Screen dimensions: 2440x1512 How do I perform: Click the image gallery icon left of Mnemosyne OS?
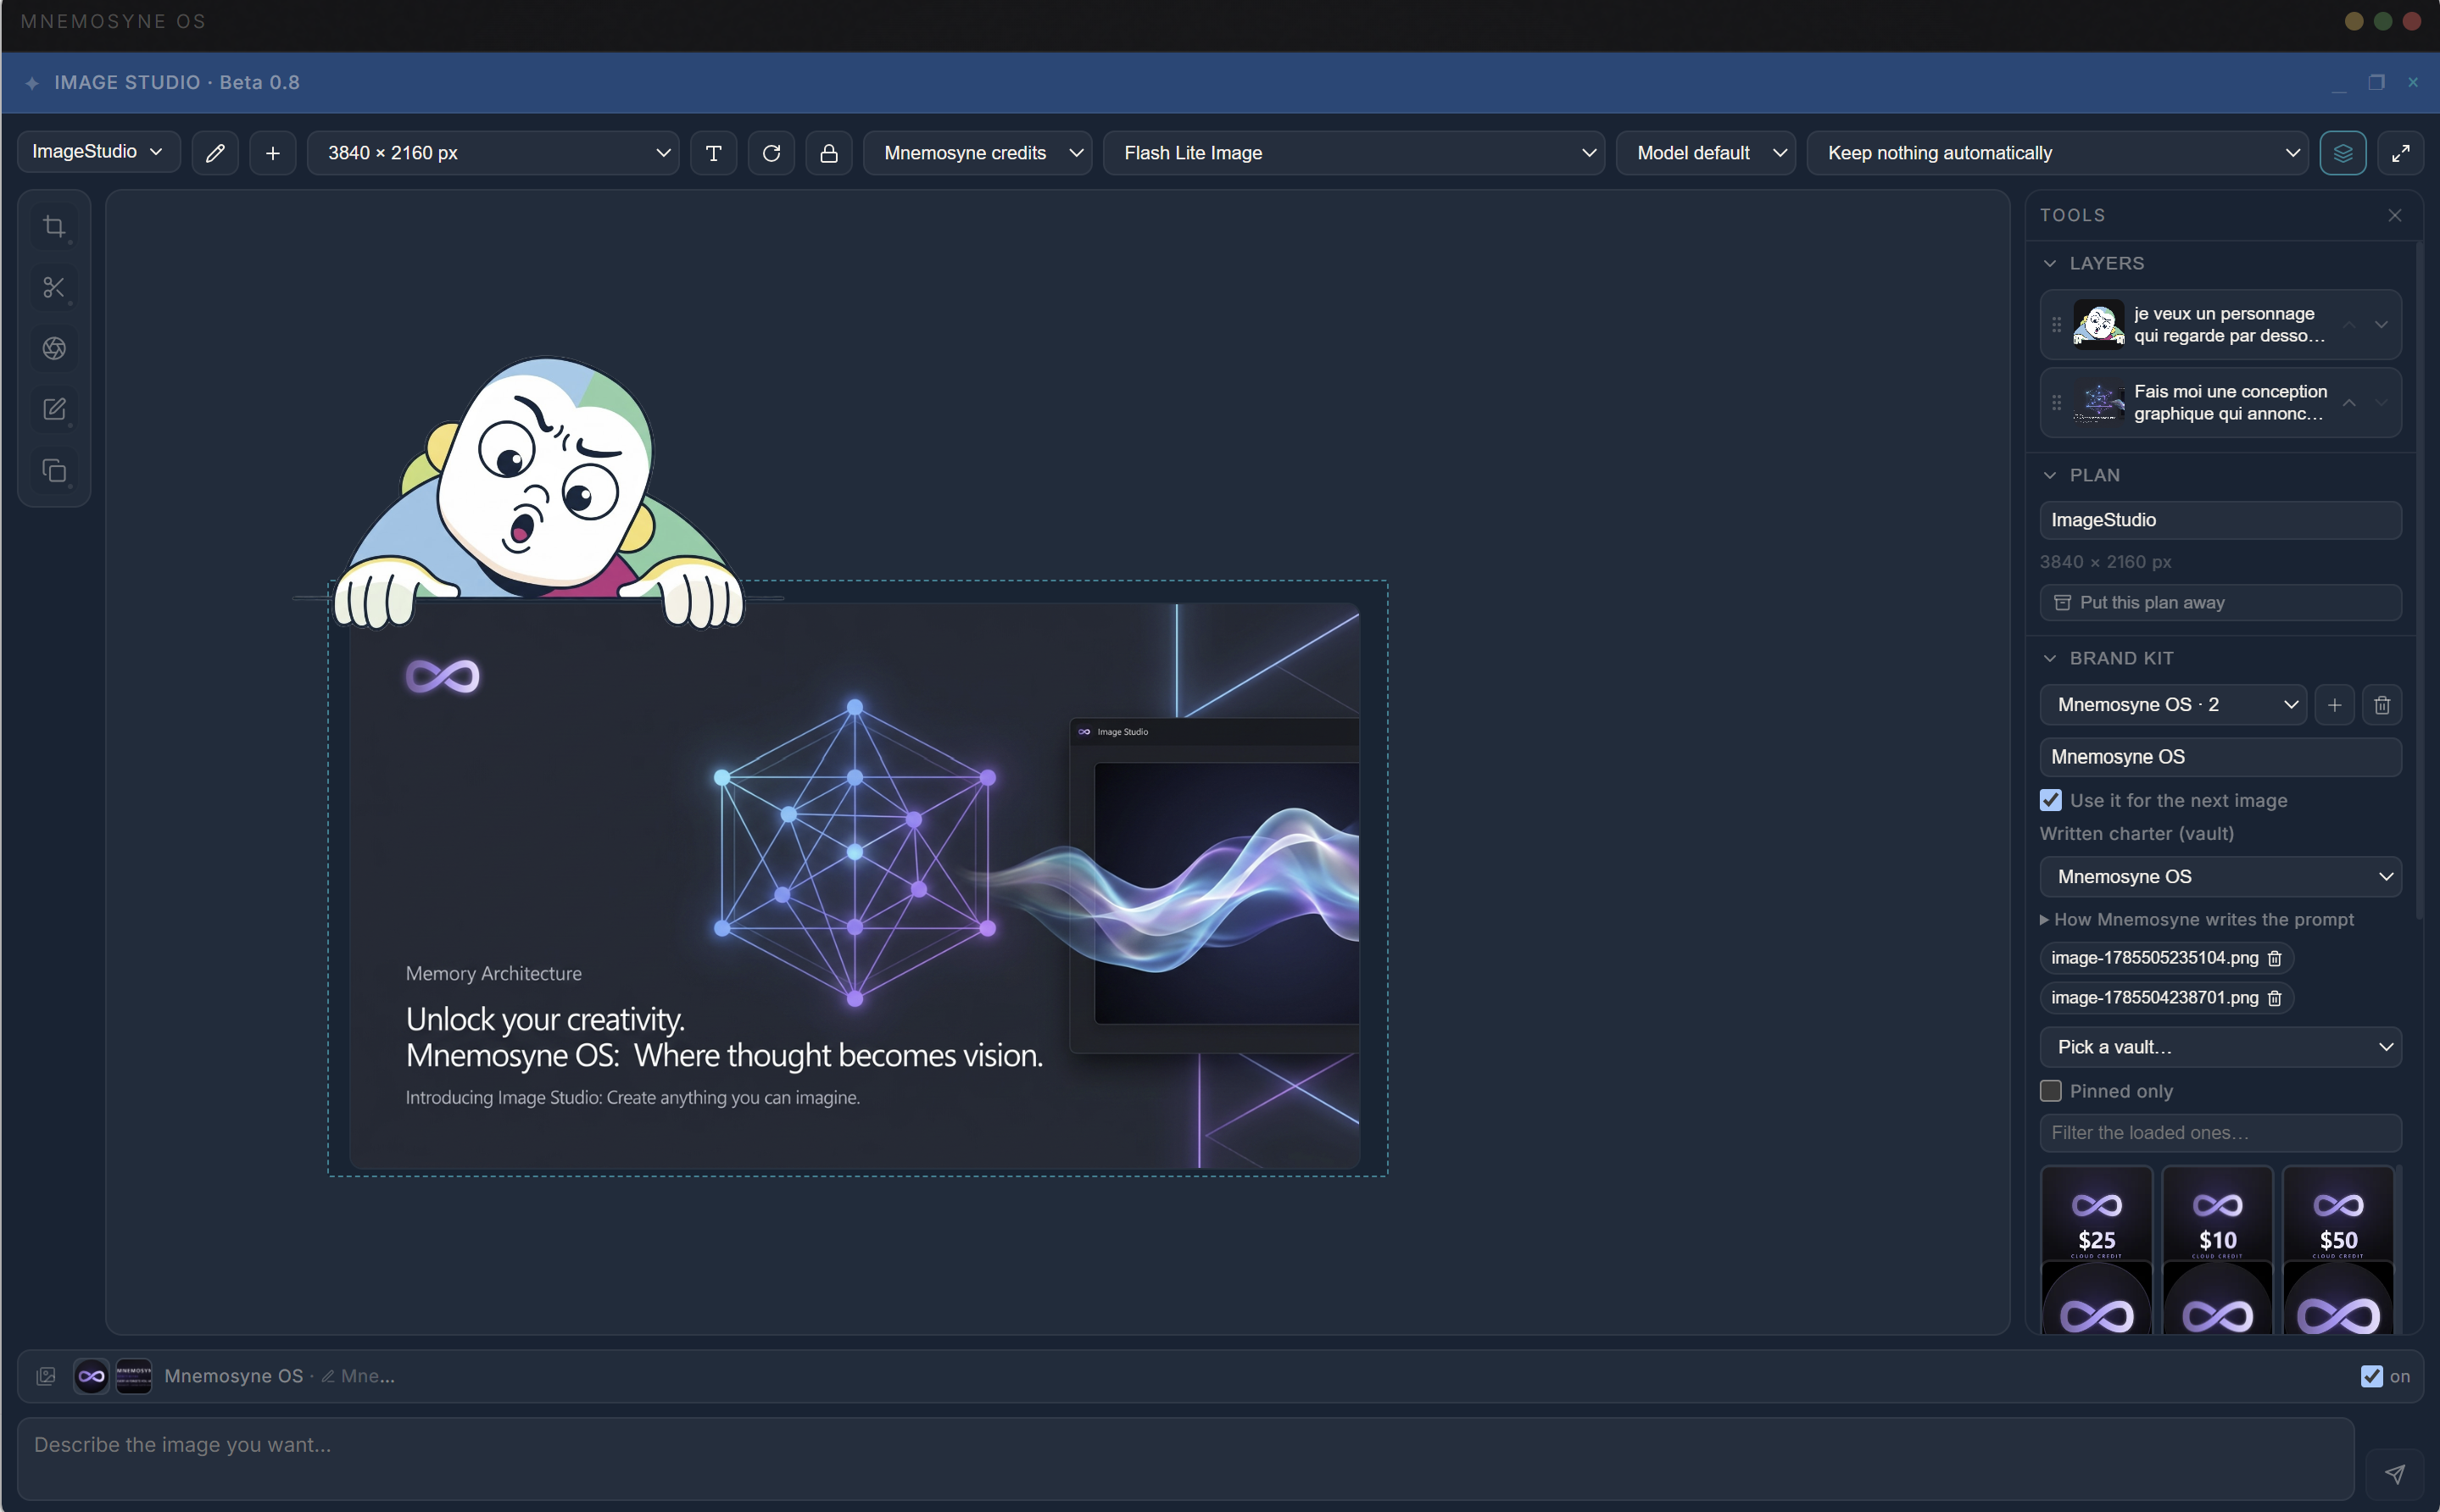(x=46, y=1376)
